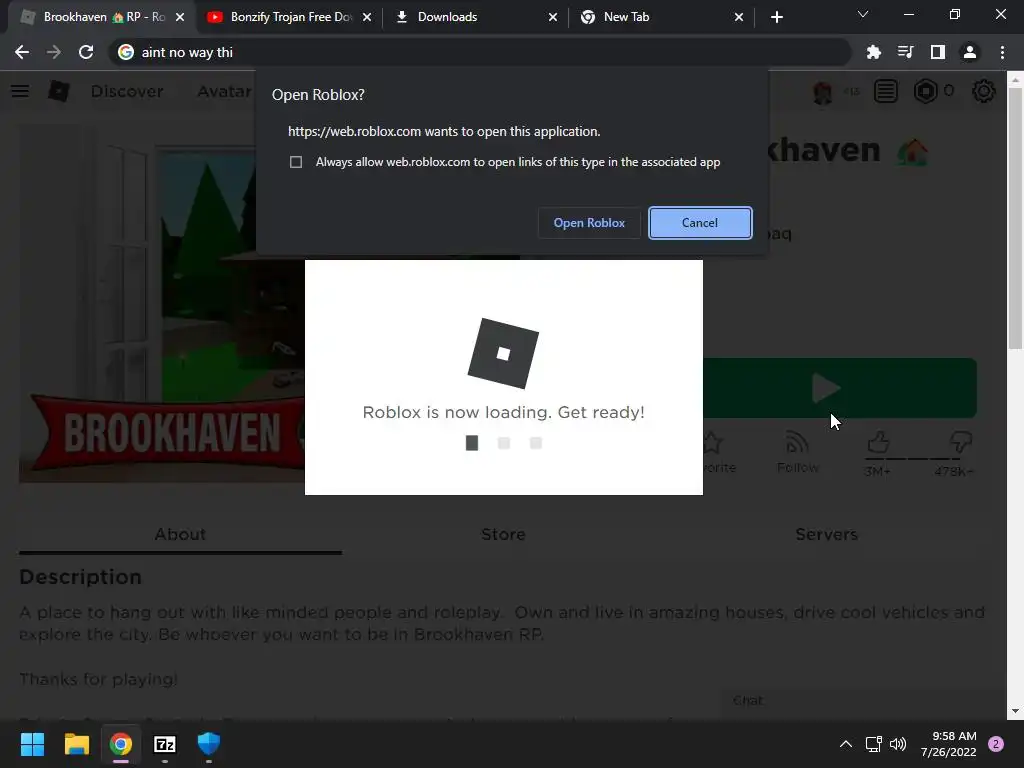Image resolution: width=1024 pixels, height=768 pixels.
Task: Select the Servers tab
Action: click(826, 535)
